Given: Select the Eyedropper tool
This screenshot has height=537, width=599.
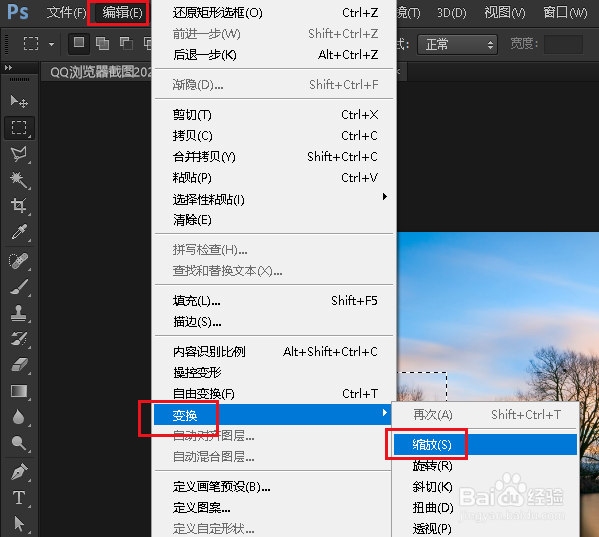Looking at the screenshot, I should (x=19, y=231).
